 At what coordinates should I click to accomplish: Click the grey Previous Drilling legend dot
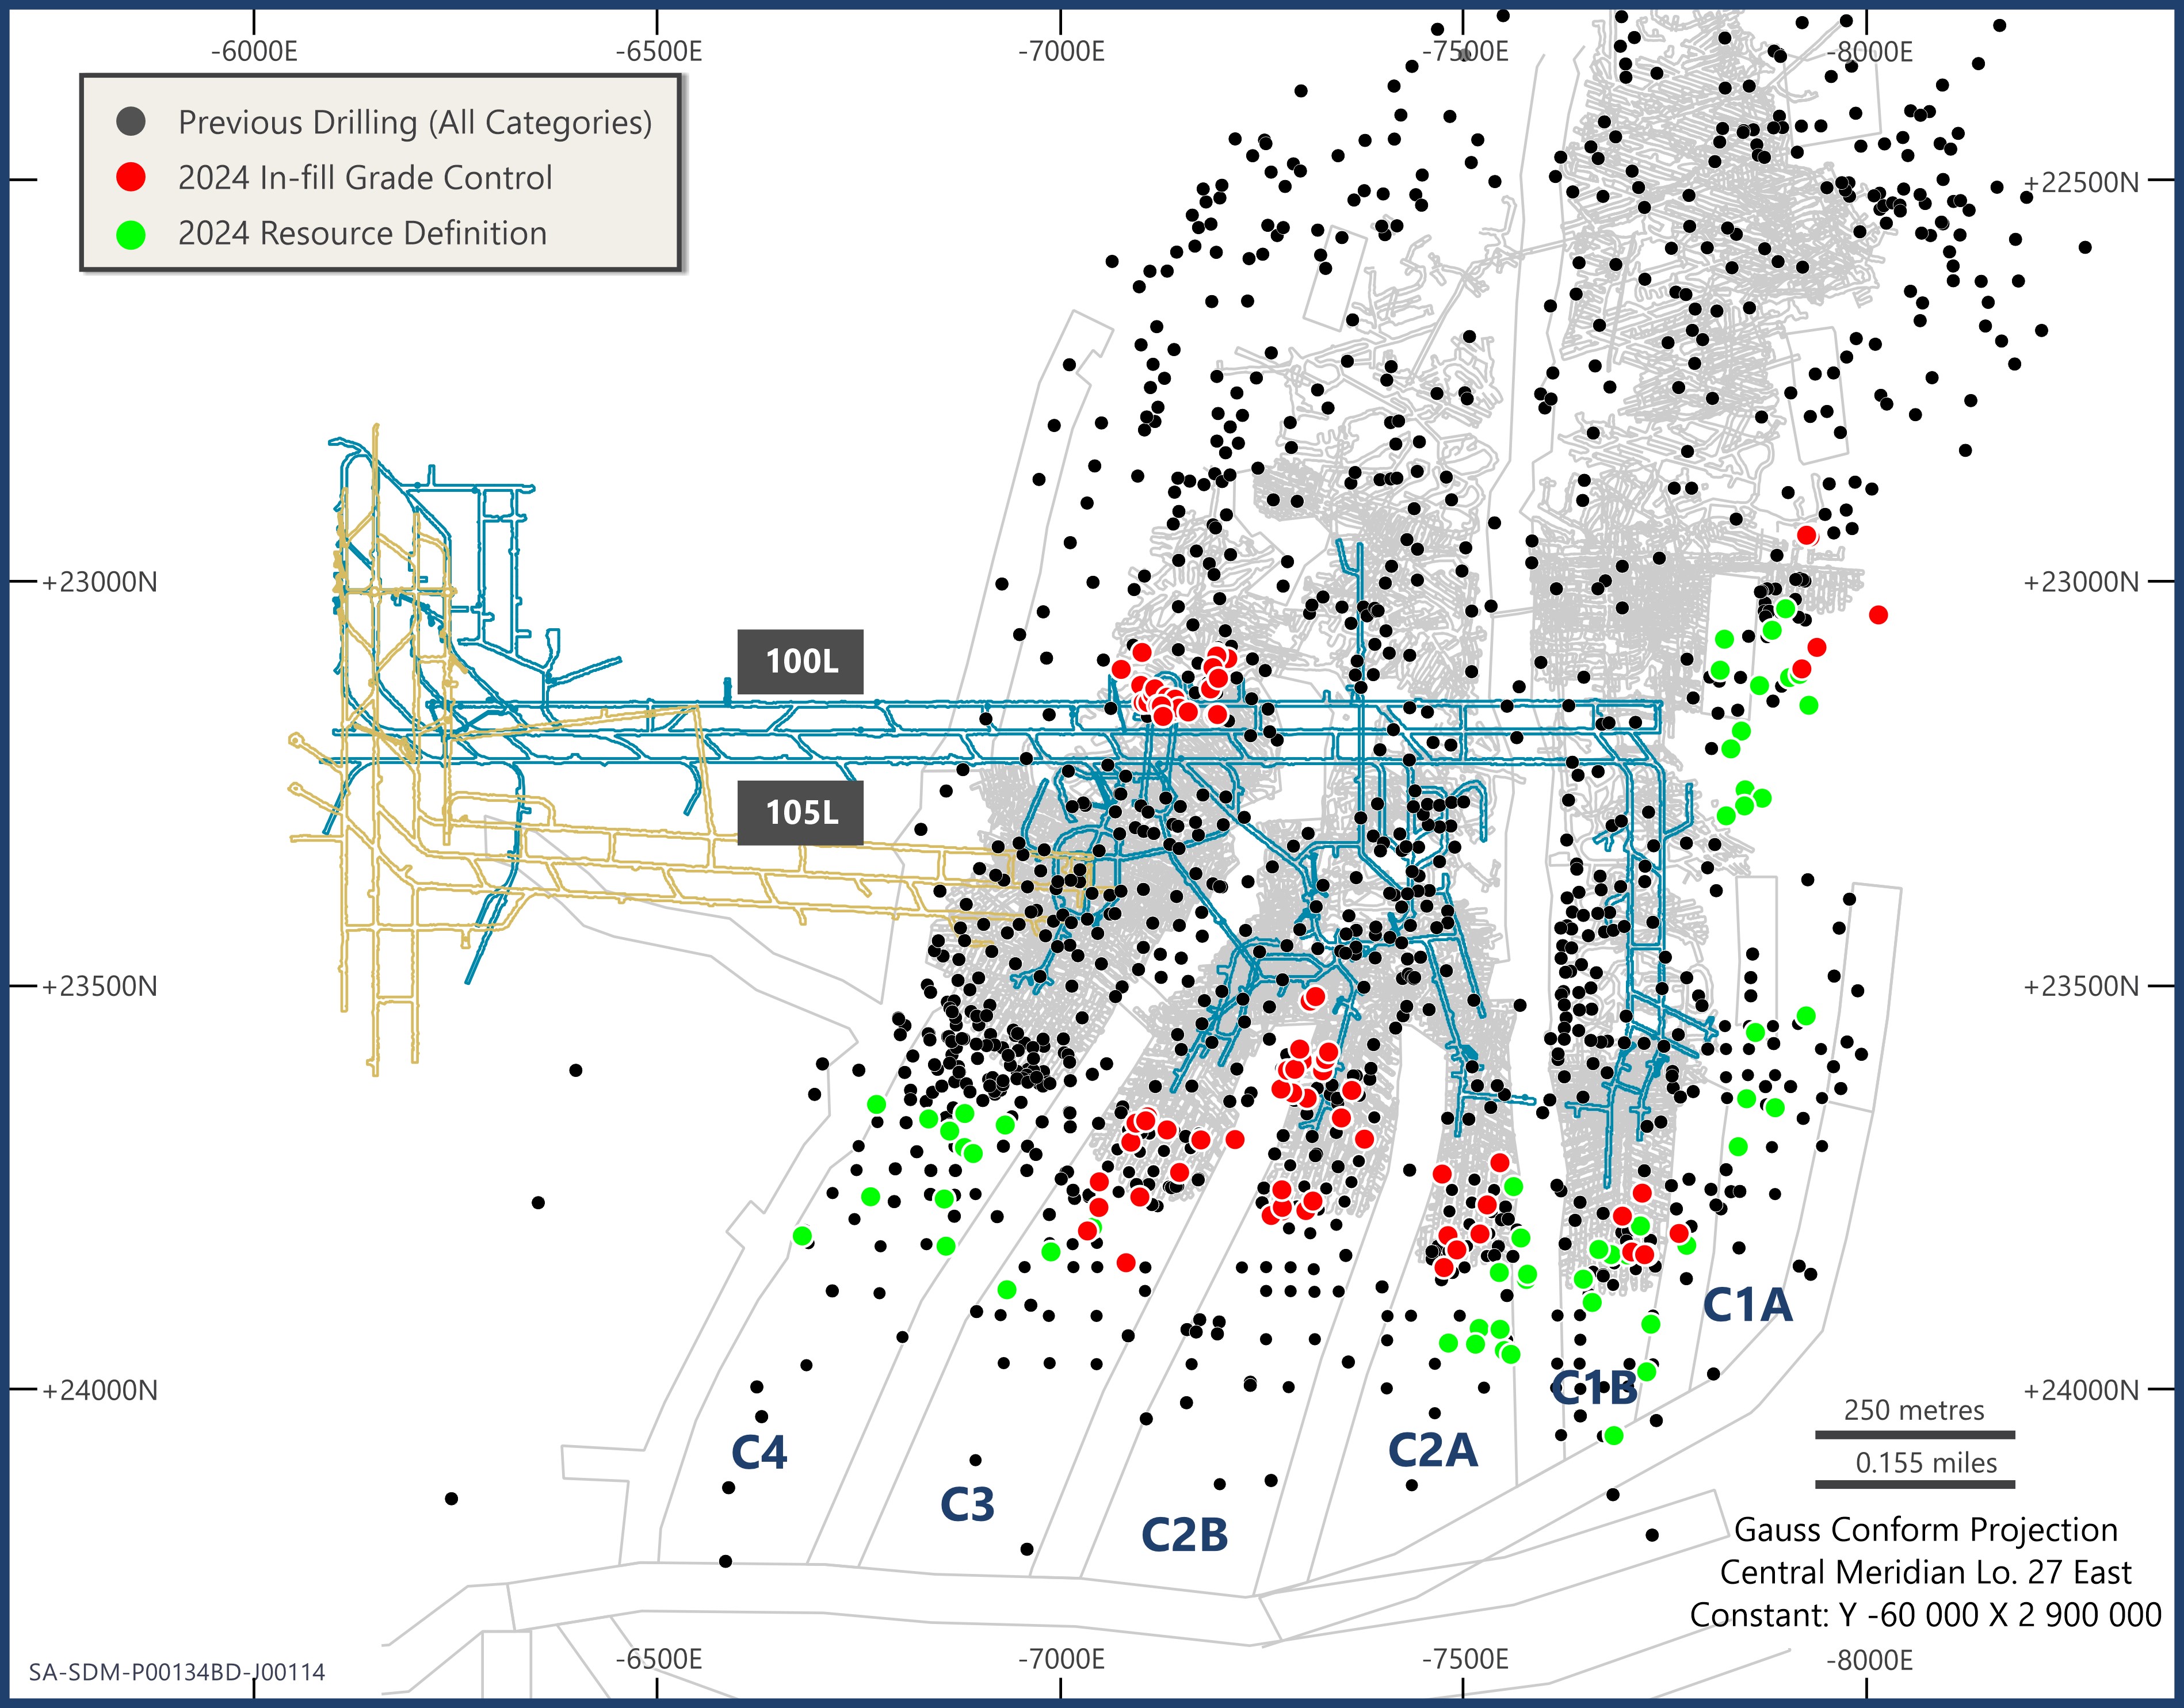(x=131, y=122)
